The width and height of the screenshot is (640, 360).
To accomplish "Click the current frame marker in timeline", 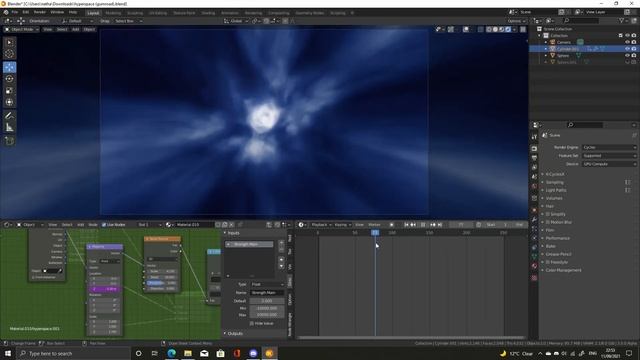I will (375, 233).
